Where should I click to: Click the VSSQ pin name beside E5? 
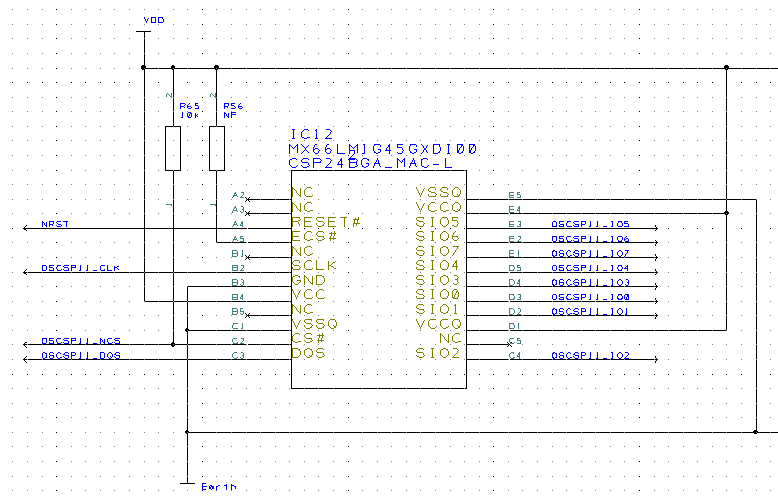(439, 192)
